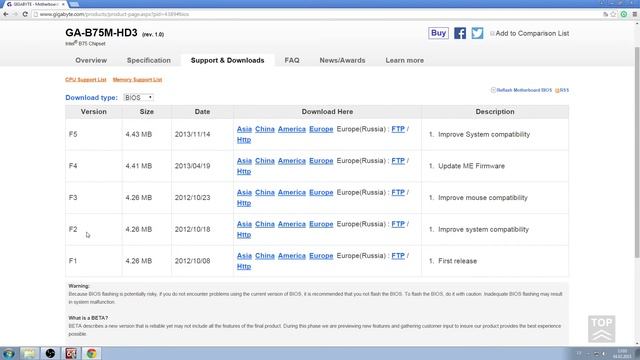Download F5 BIOS from Asia
Viewport: 640px width, 360px height.
tap(244, 129)
